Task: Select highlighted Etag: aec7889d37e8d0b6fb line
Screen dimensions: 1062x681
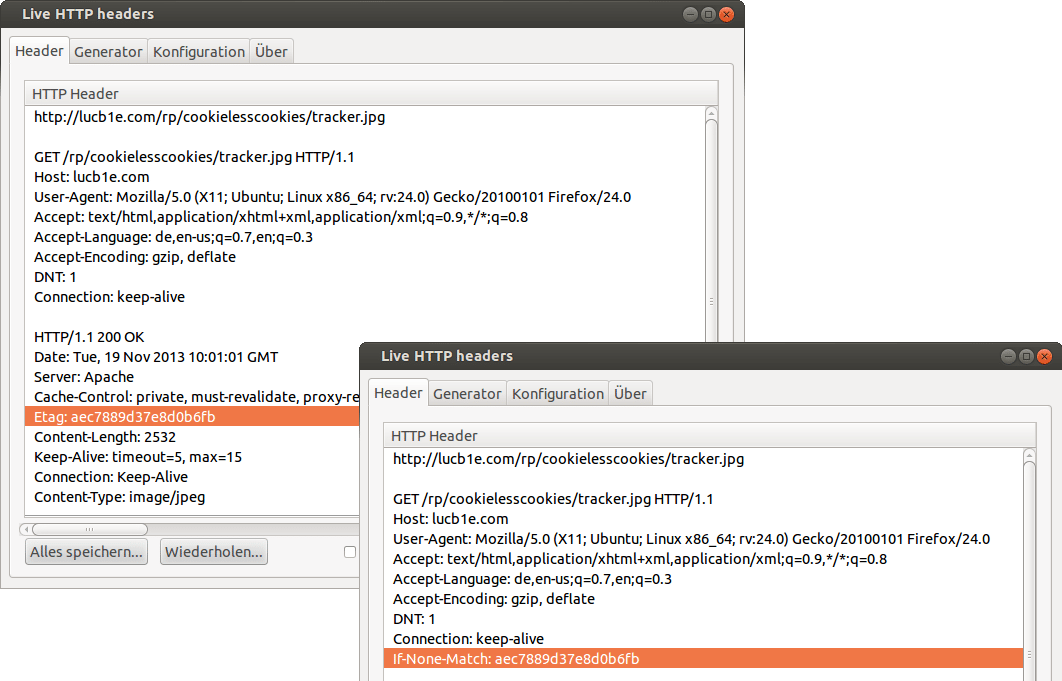Action: click(192, 417)
